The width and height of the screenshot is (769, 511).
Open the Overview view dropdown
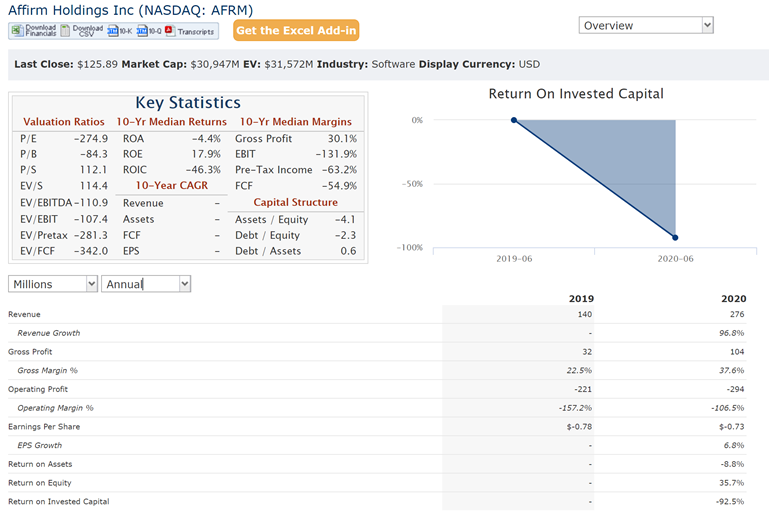click(646, 25)
